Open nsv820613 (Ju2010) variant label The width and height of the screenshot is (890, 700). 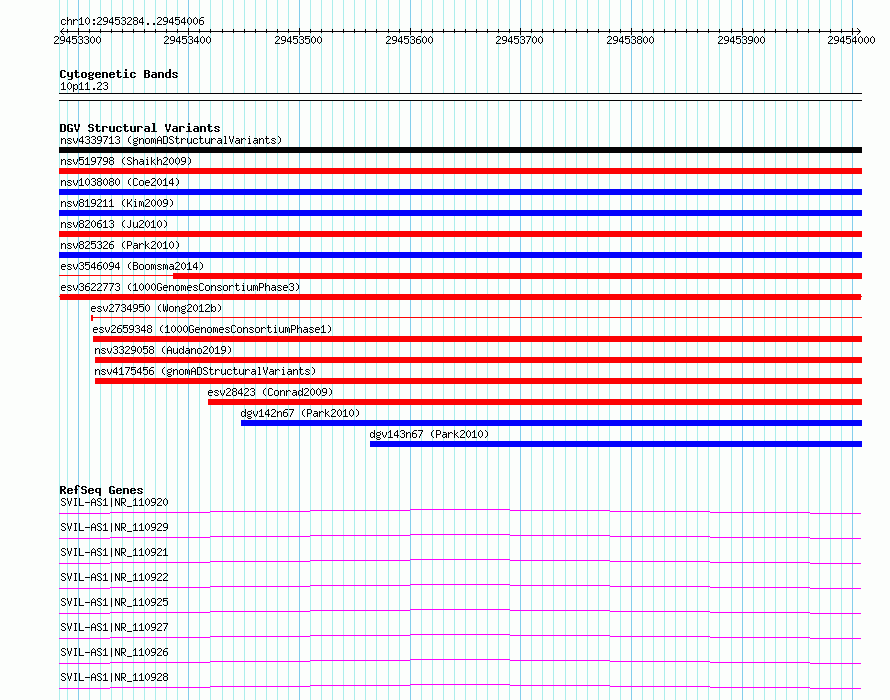(114, 224)
